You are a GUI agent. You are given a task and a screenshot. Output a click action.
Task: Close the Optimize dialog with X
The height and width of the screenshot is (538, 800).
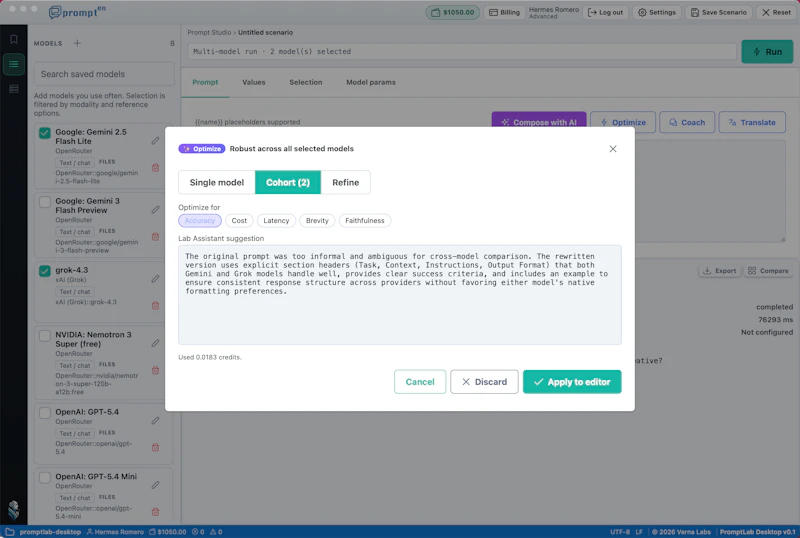(613, 149)
